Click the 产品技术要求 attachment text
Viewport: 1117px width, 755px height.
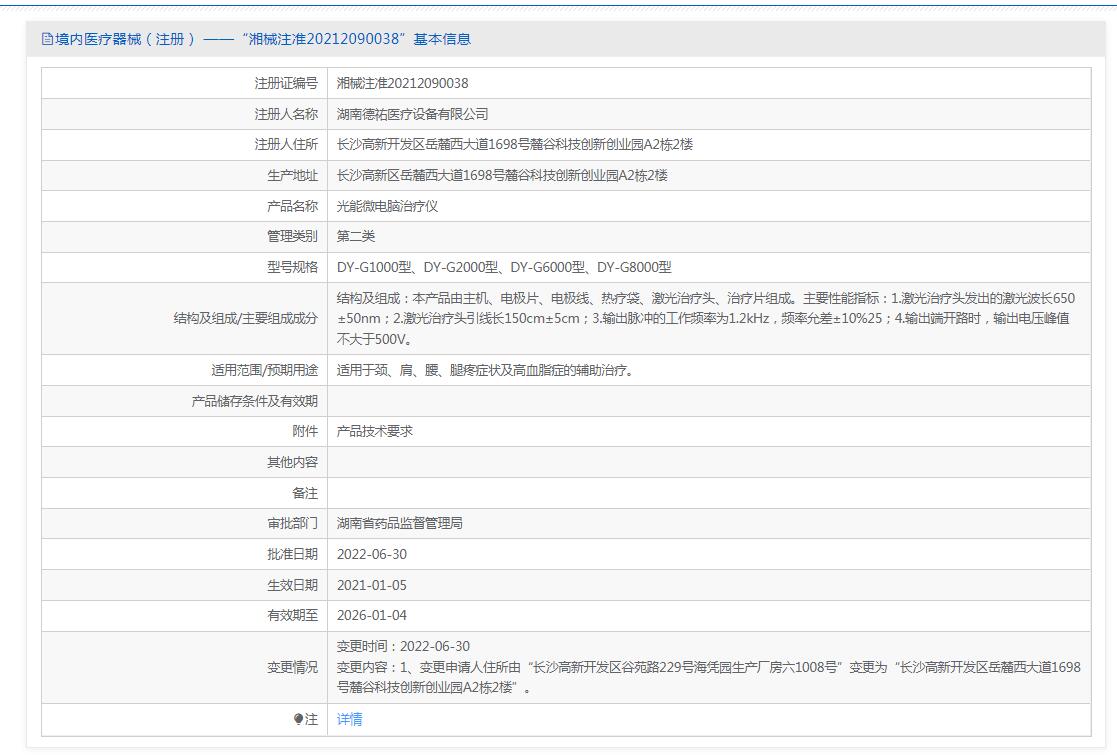(x=375, y=431)
